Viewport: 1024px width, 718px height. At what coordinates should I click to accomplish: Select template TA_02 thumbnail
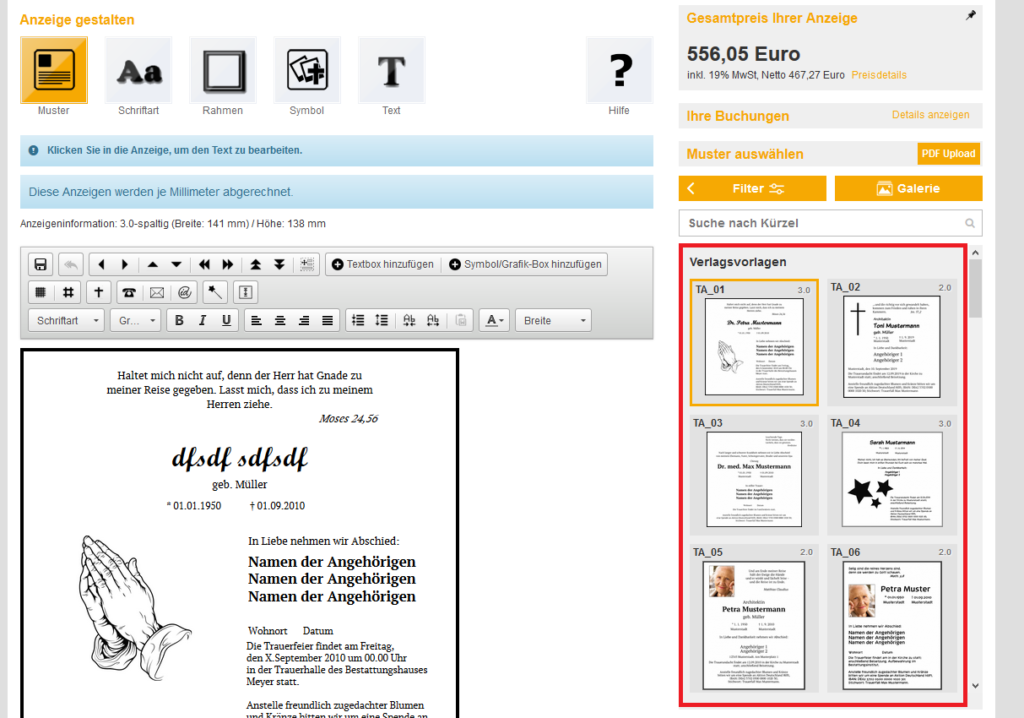tap(891, 342)
